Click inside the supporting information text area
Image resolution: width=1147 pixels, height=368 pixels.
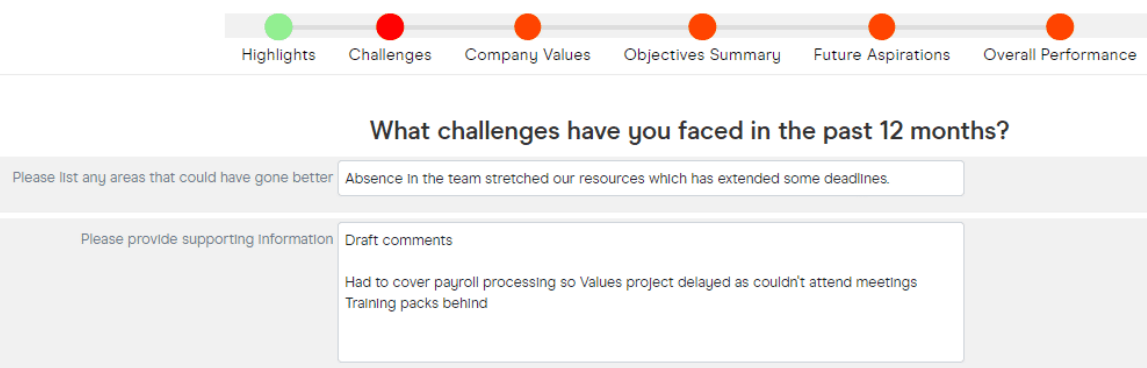[x=651, y=292]
